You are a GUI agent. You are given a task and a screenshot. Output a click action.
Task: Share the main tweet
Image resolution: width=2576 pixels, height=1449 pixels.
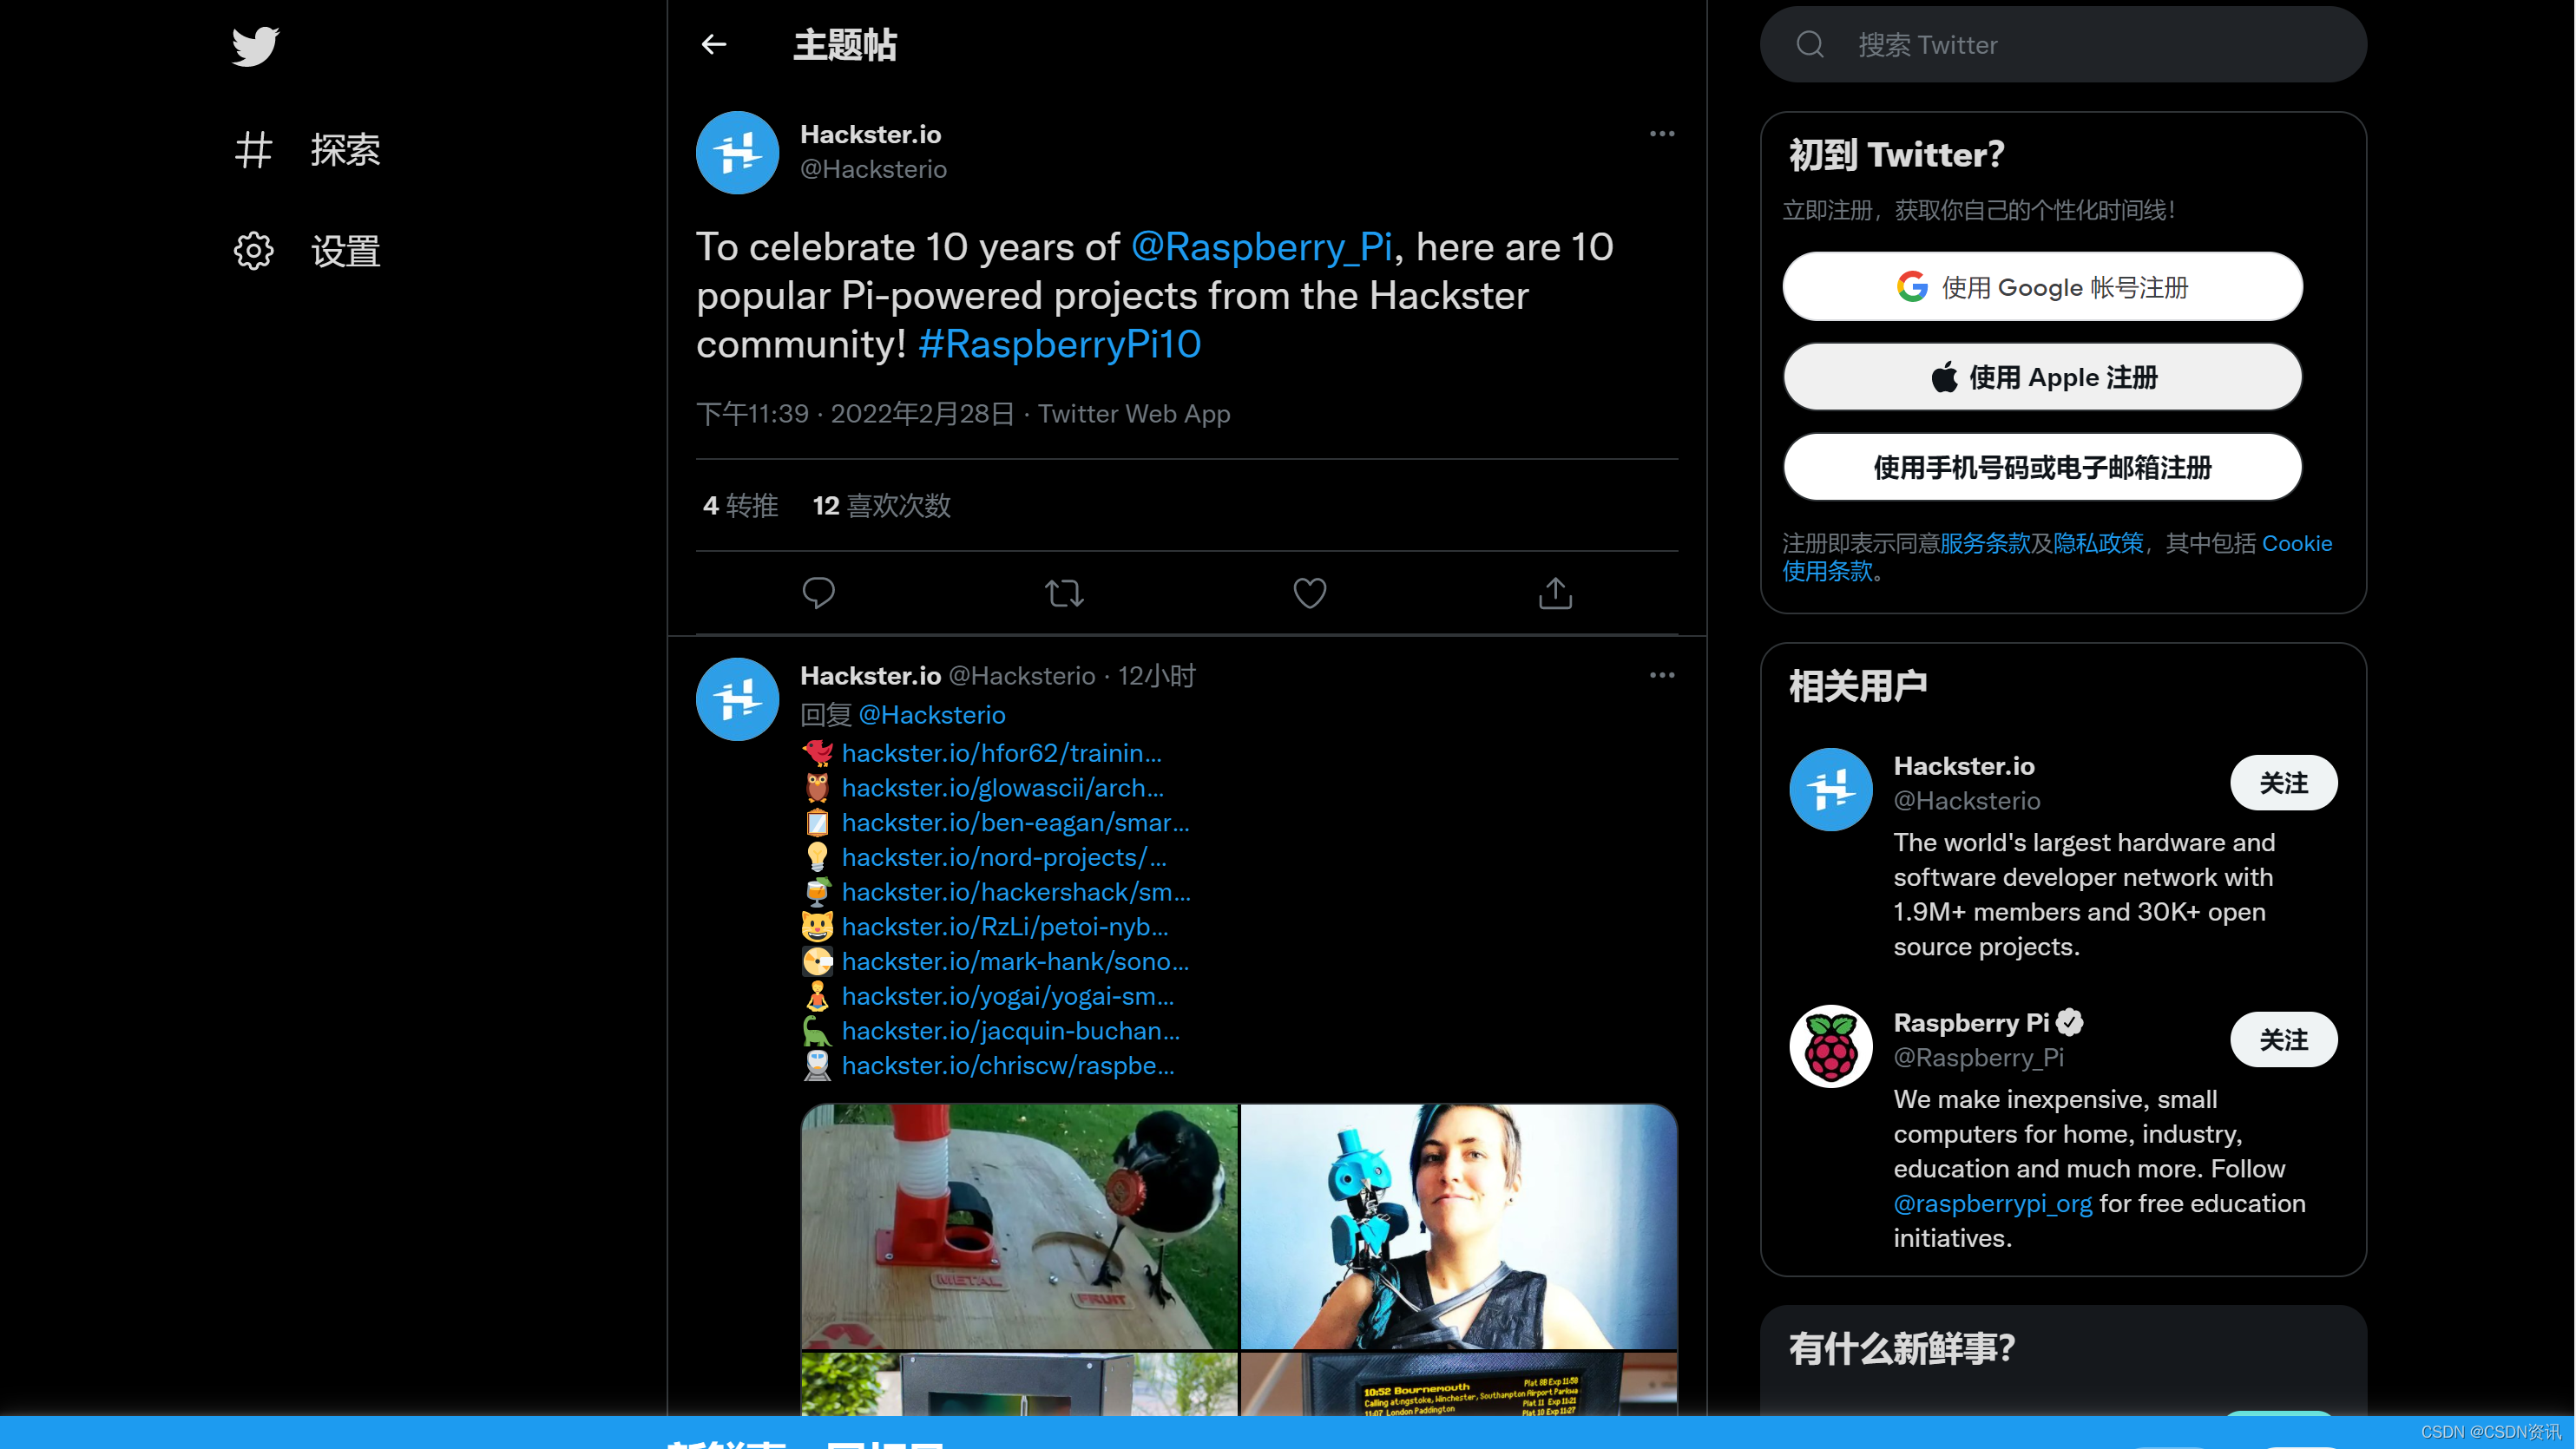pos(1555,593)
